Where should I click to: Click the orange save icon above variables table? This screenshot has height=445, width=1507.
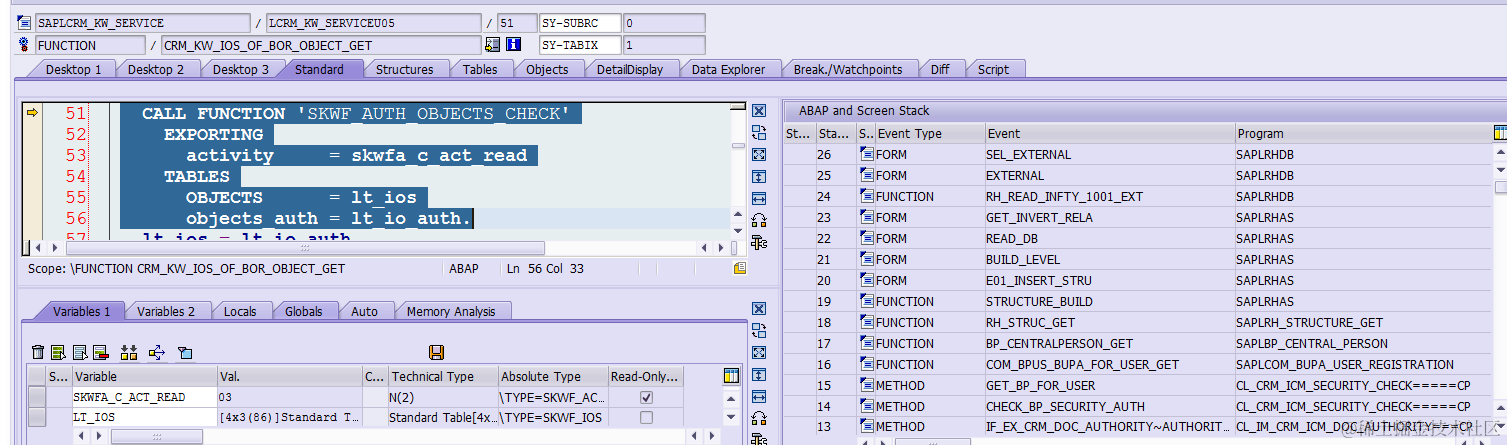pyautogui.click(x=436, y=352)
